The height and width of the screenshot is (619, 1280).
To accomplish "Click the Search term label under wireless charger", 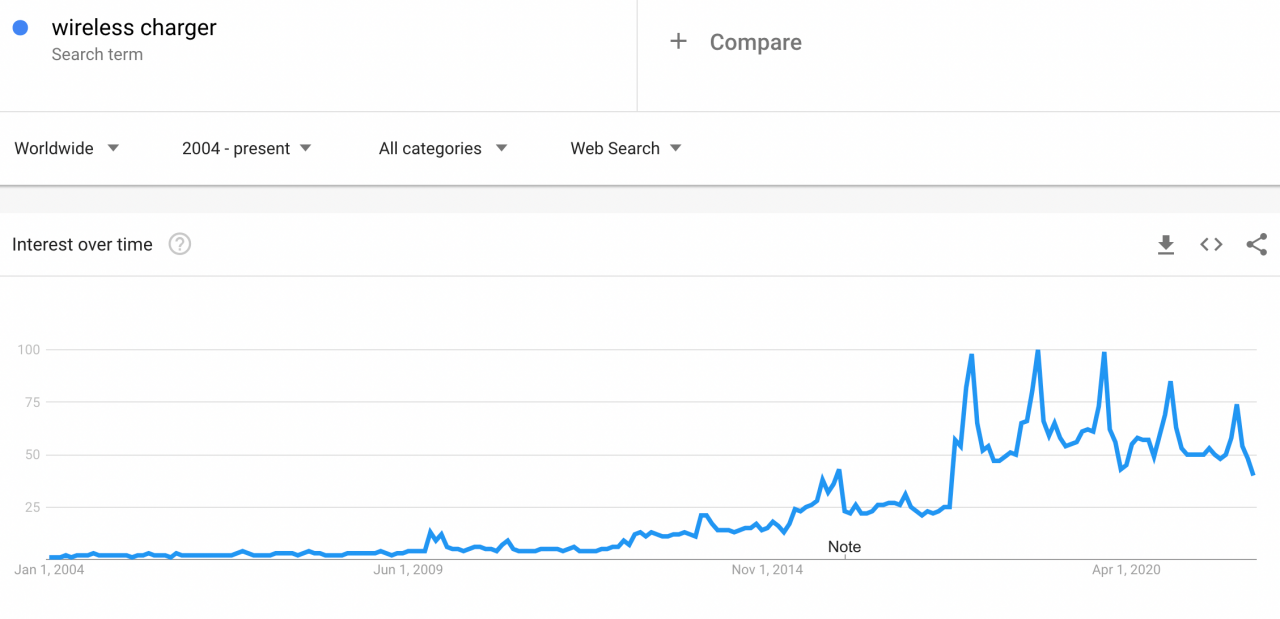I will click(x=97, y=55).
